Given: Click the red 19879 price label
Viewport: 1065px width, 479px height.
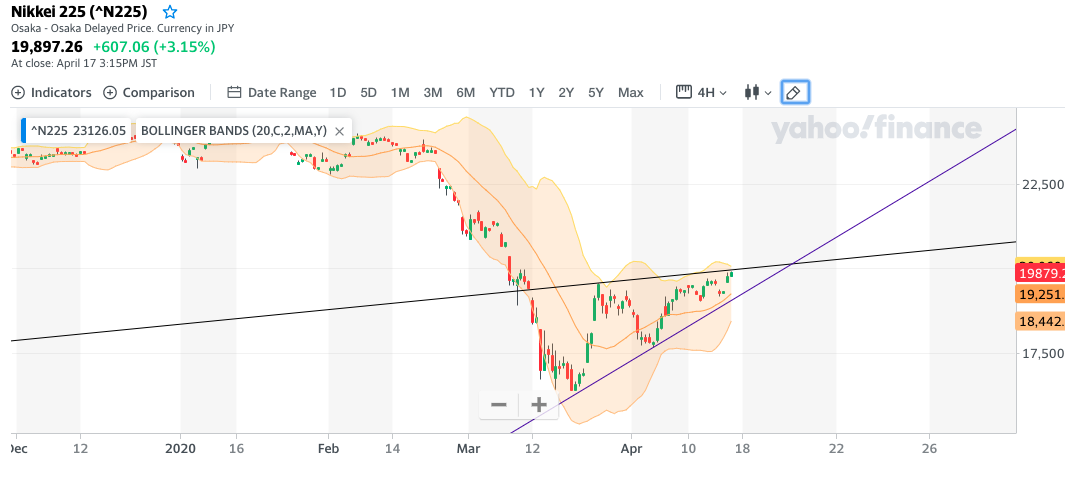Looking at the screenshot, I should coord(1040,273).
